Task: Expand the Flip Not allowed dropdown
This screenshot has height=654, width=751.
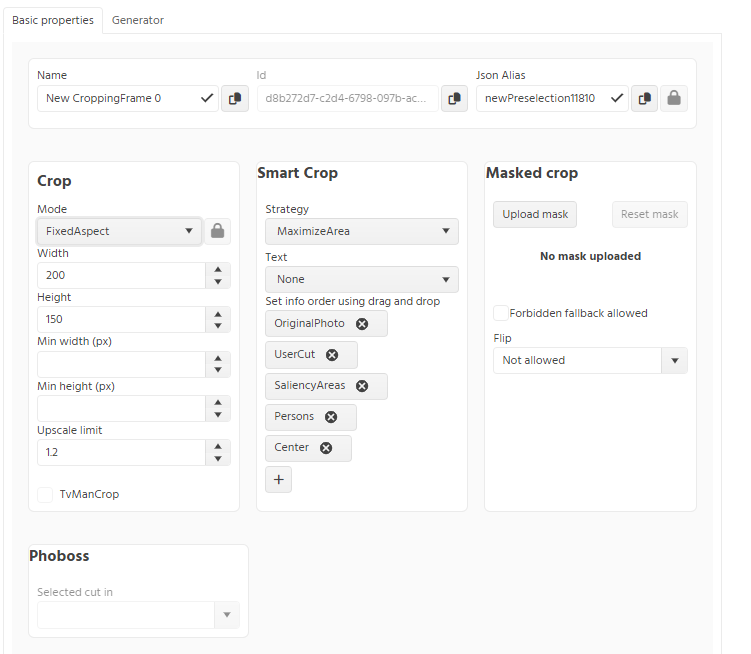Action: 591,360
